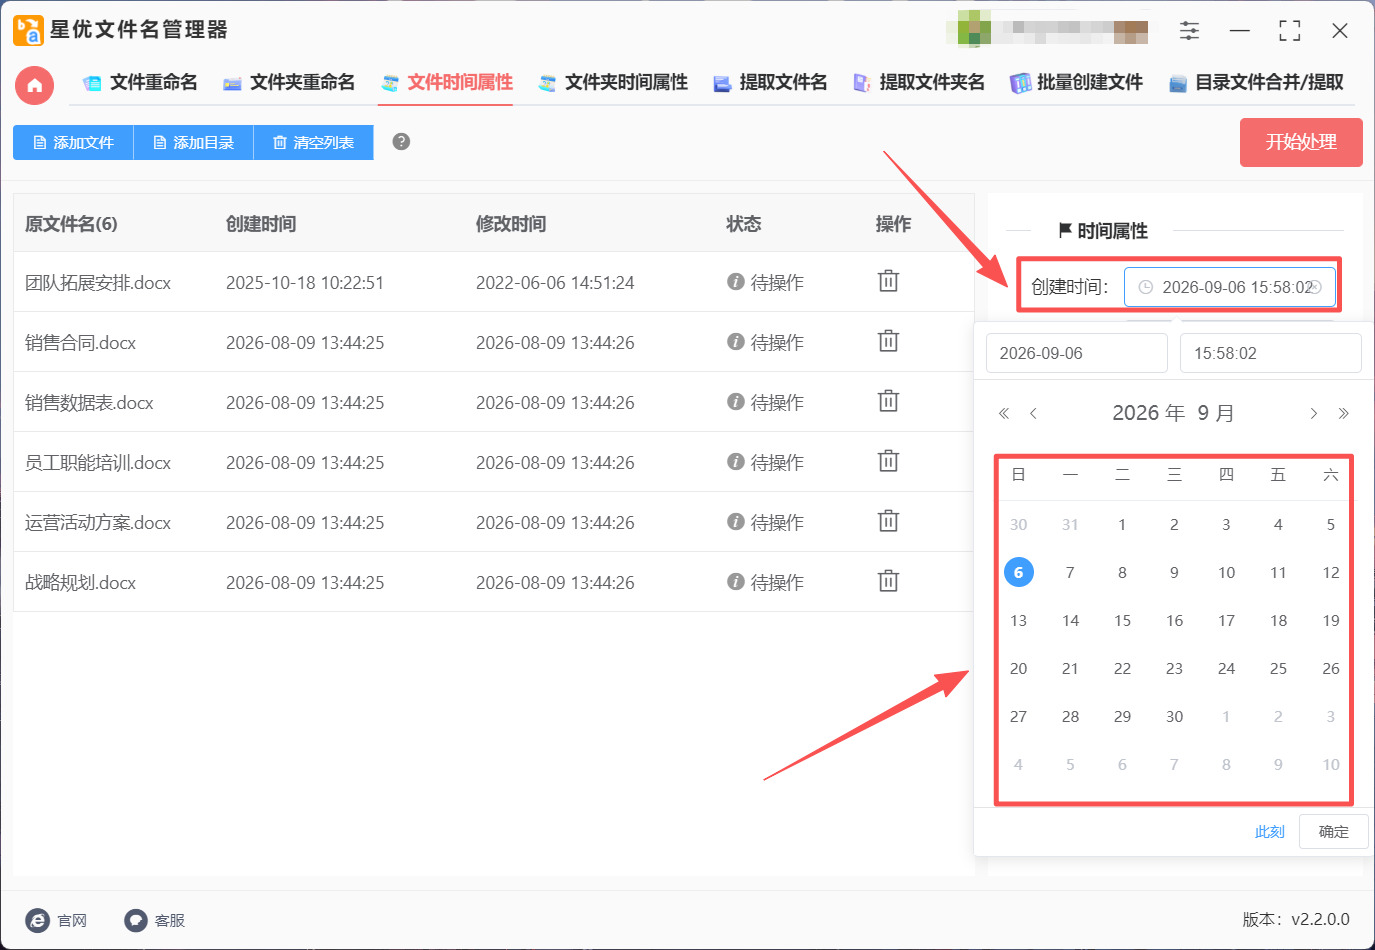
Task: Click 修改时间 column header
Action: 511,224
